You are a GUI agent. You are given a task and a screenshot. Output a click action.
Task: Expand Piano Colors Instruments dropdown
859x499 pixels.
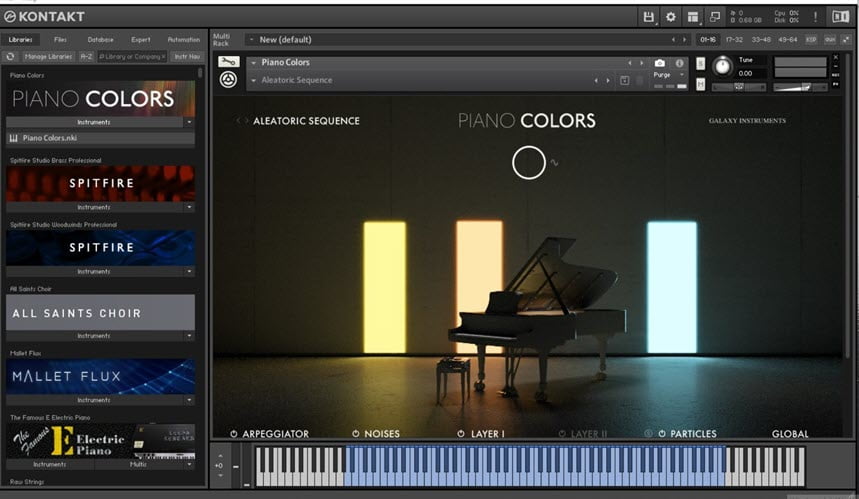pyautogui.click(x=189, y=122)
